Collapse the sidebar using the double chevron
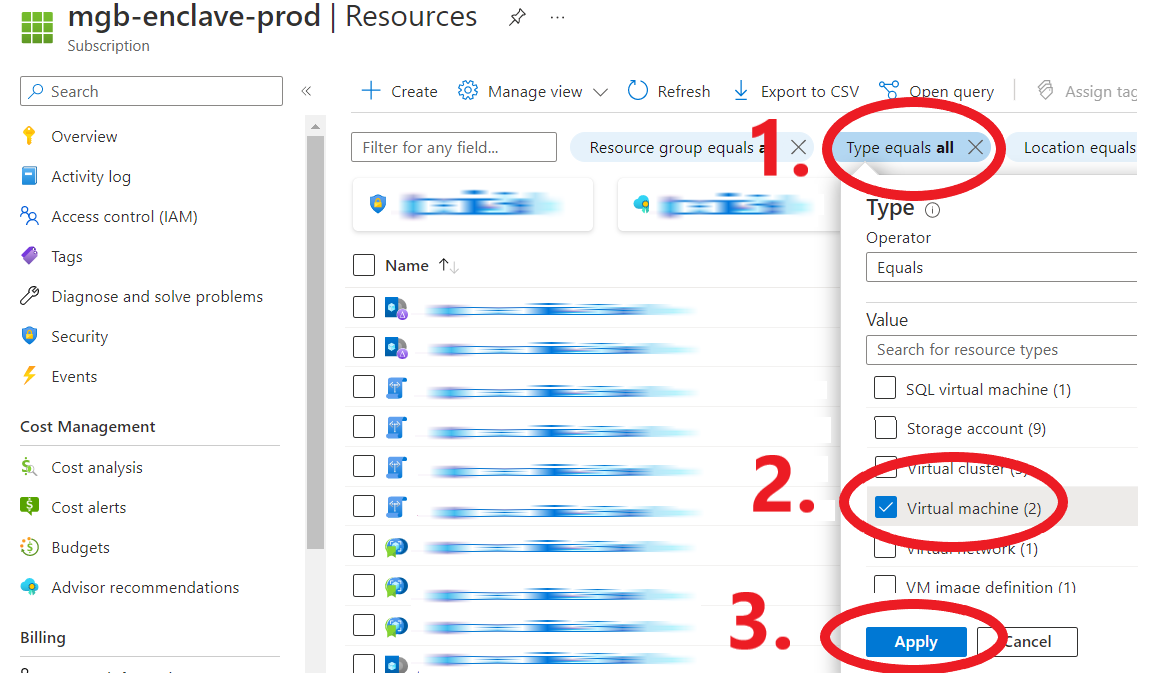 pos(306,91)
